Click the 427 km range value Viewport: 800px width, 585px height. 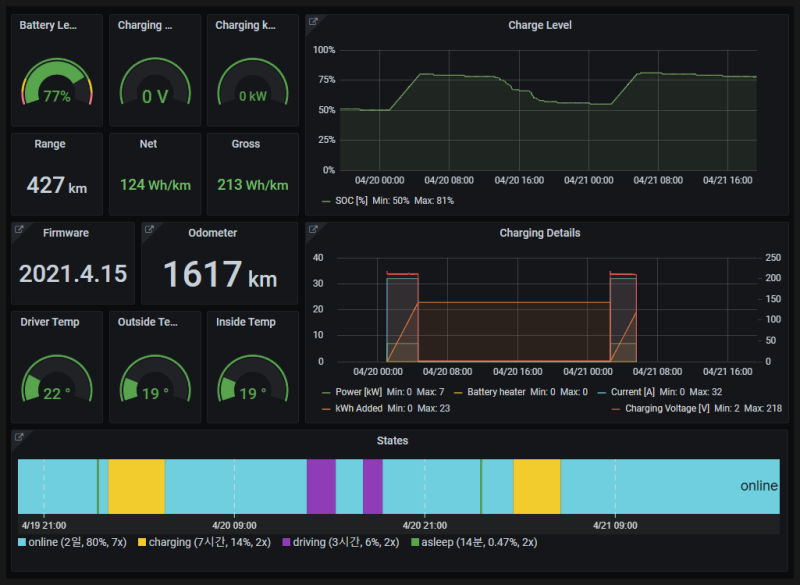pos(57,185)
